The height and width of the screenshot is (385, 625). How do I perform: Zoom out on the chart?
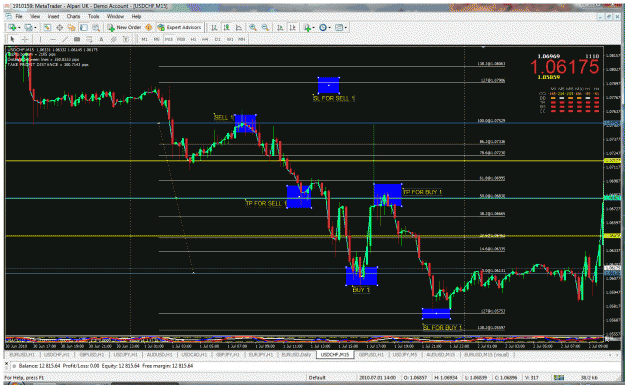265,28
